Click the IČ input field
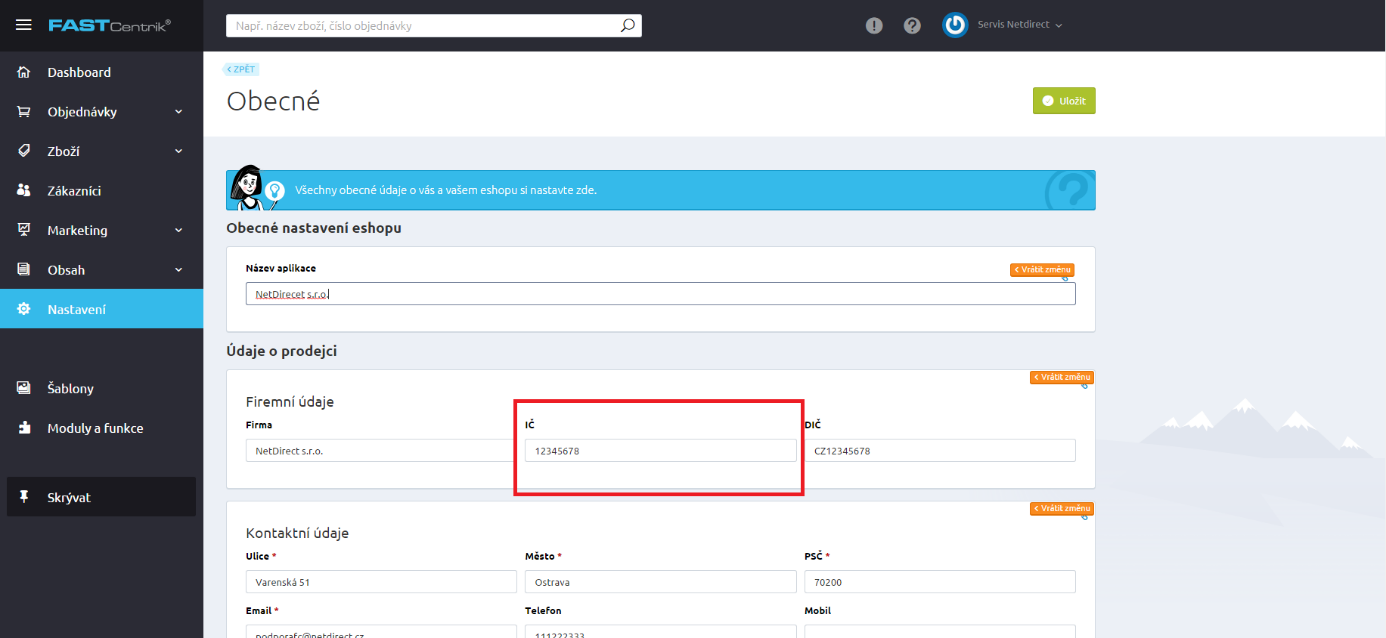1386x638 pixels. 661,450
